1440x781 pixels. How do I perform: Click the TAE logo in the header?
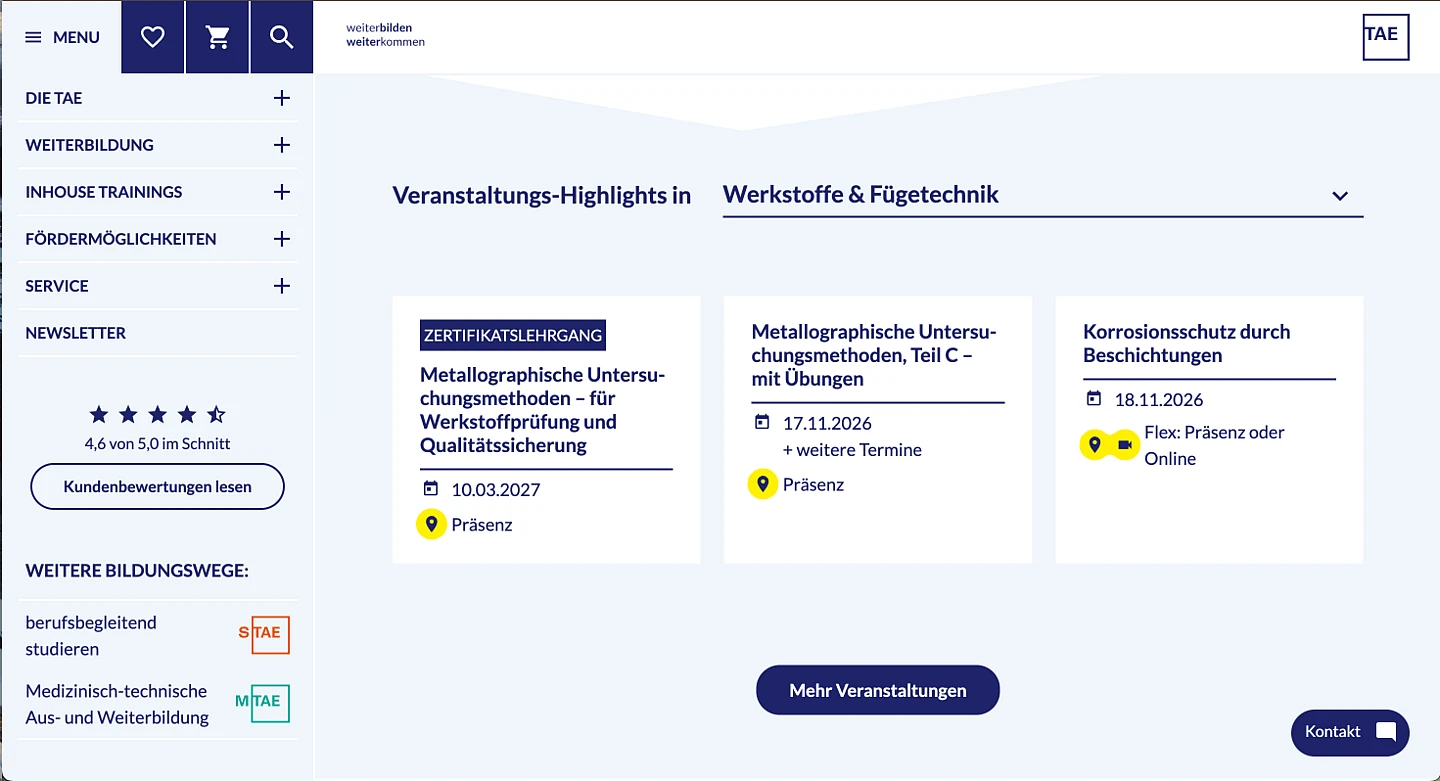(x=1385, y=37)
